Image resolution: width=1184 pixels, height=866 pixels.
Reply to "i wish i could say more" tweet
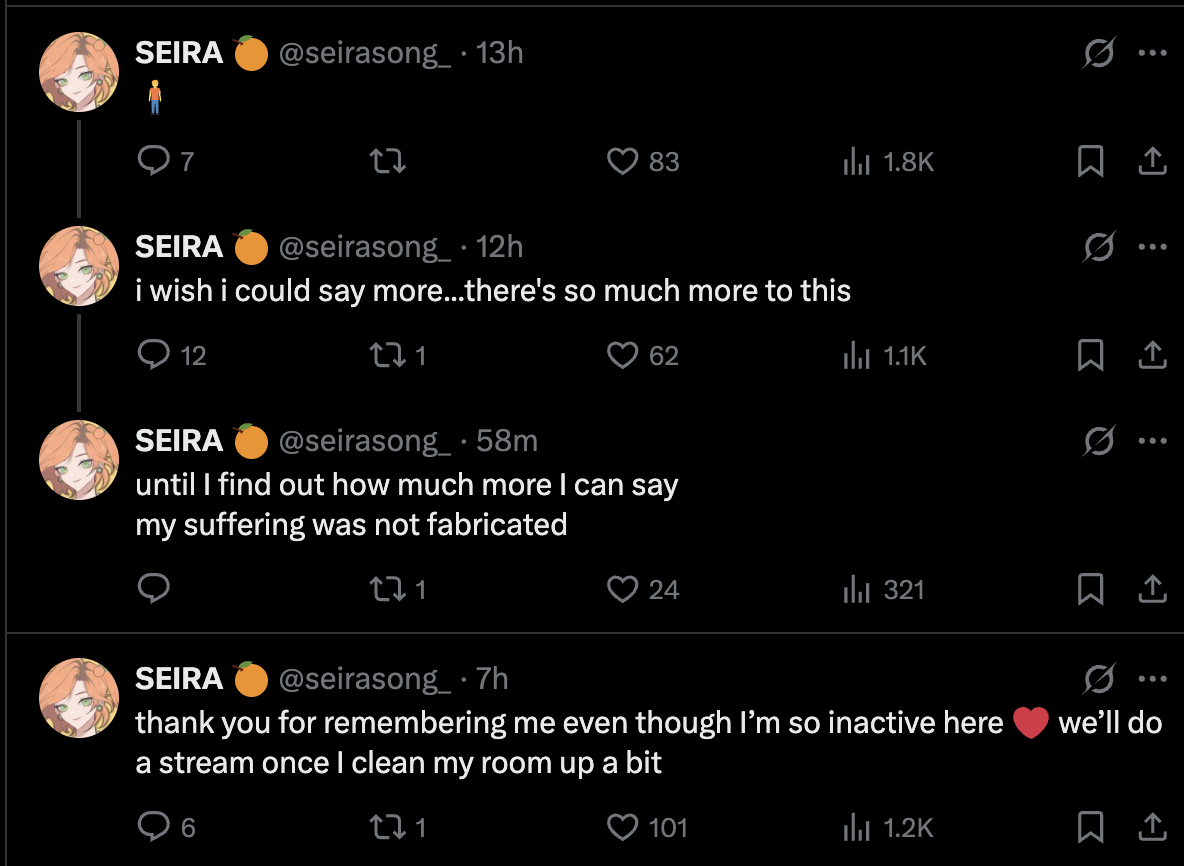click(153, 355)
